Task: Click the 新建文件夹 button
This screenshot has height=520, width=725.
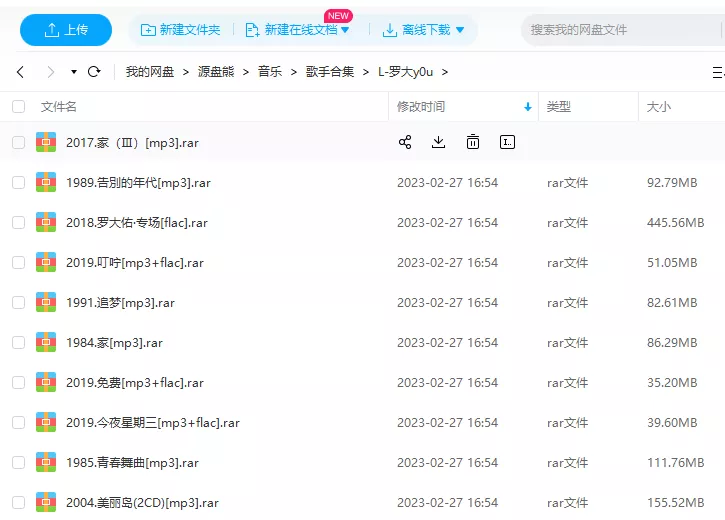Action: pyautogui.click(x=181, y=30)
